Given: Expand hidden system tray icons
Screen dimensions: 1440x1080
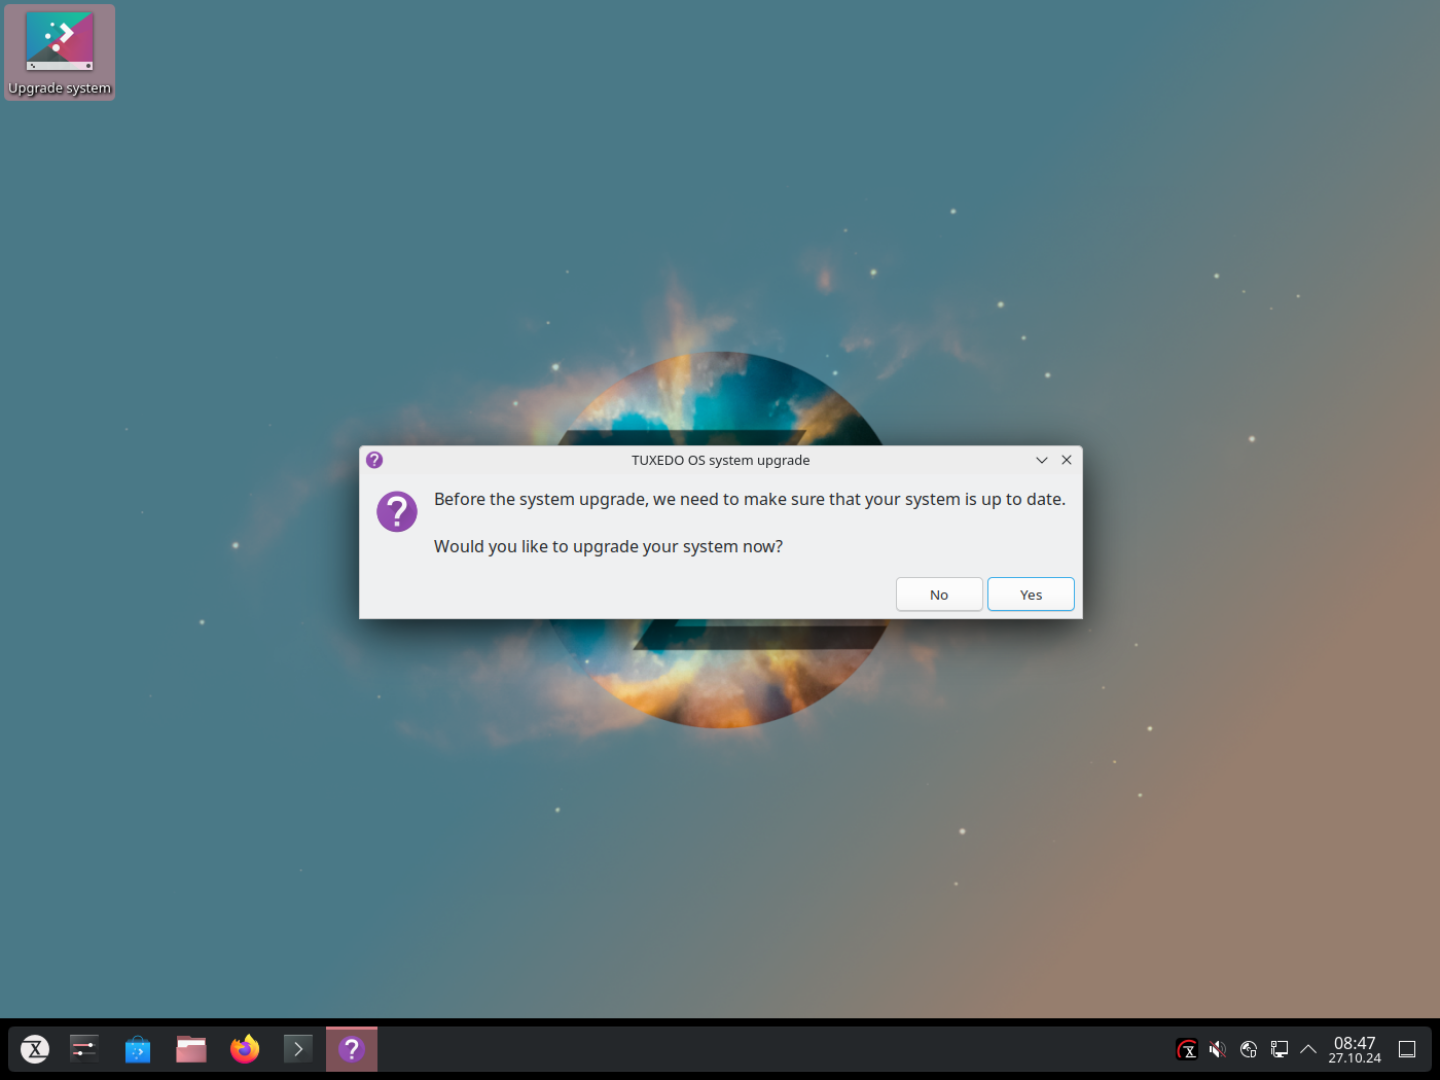Looking at the screenshot, I should [1308, 1049].
